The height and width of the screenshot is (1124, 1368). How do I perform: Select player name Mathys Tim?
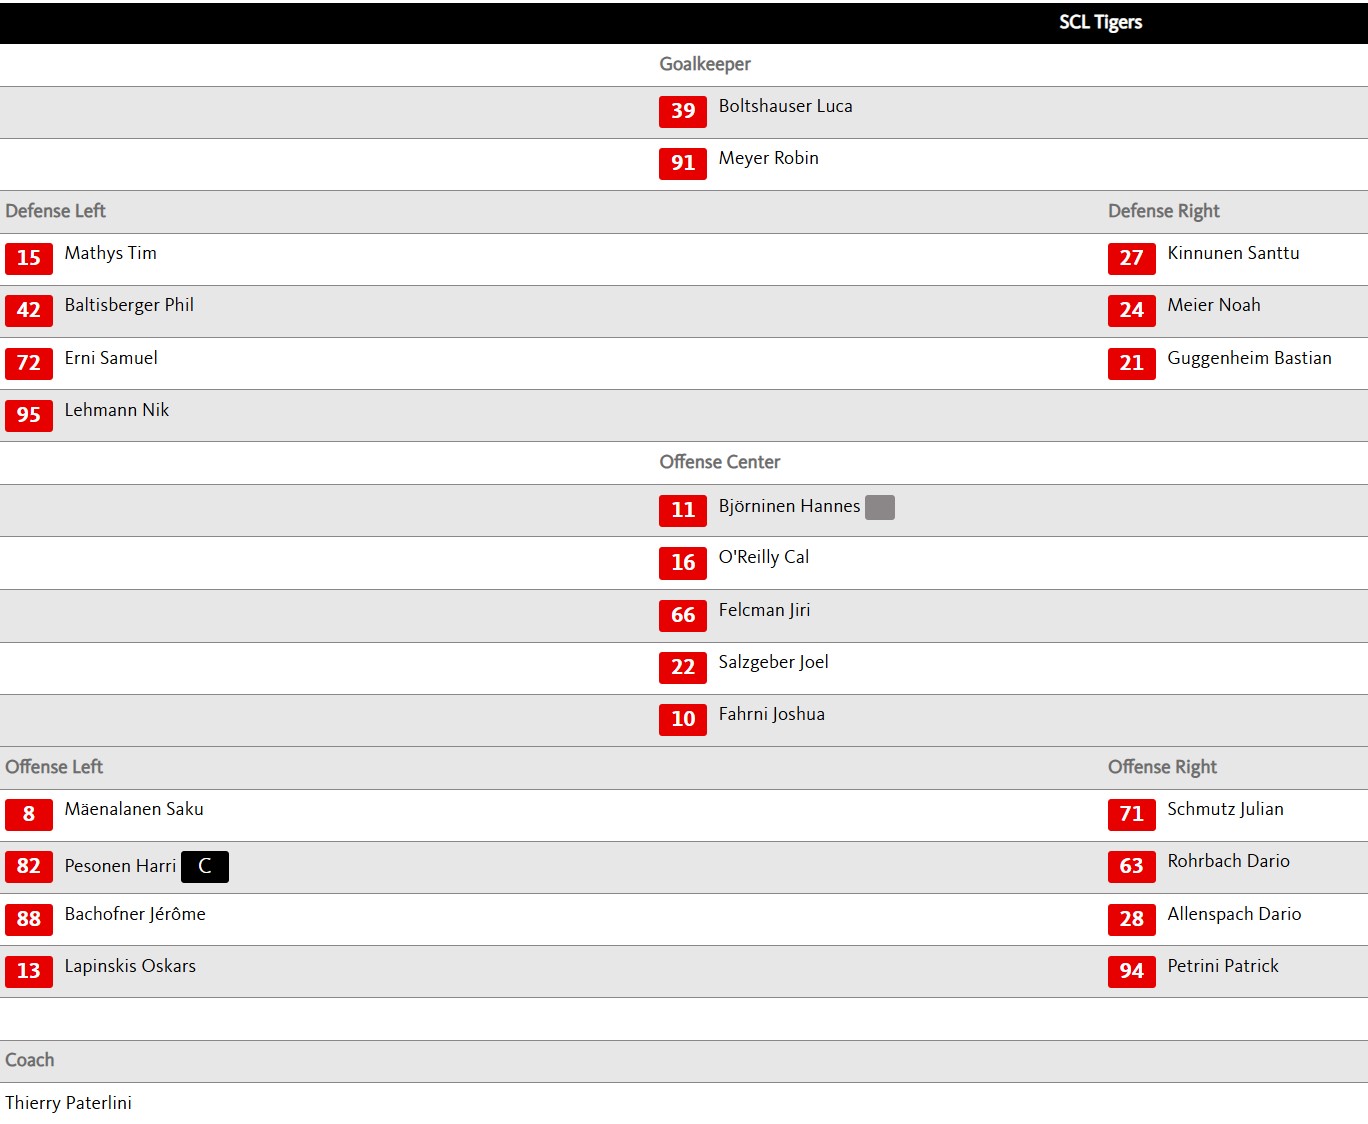pos(110,253)
